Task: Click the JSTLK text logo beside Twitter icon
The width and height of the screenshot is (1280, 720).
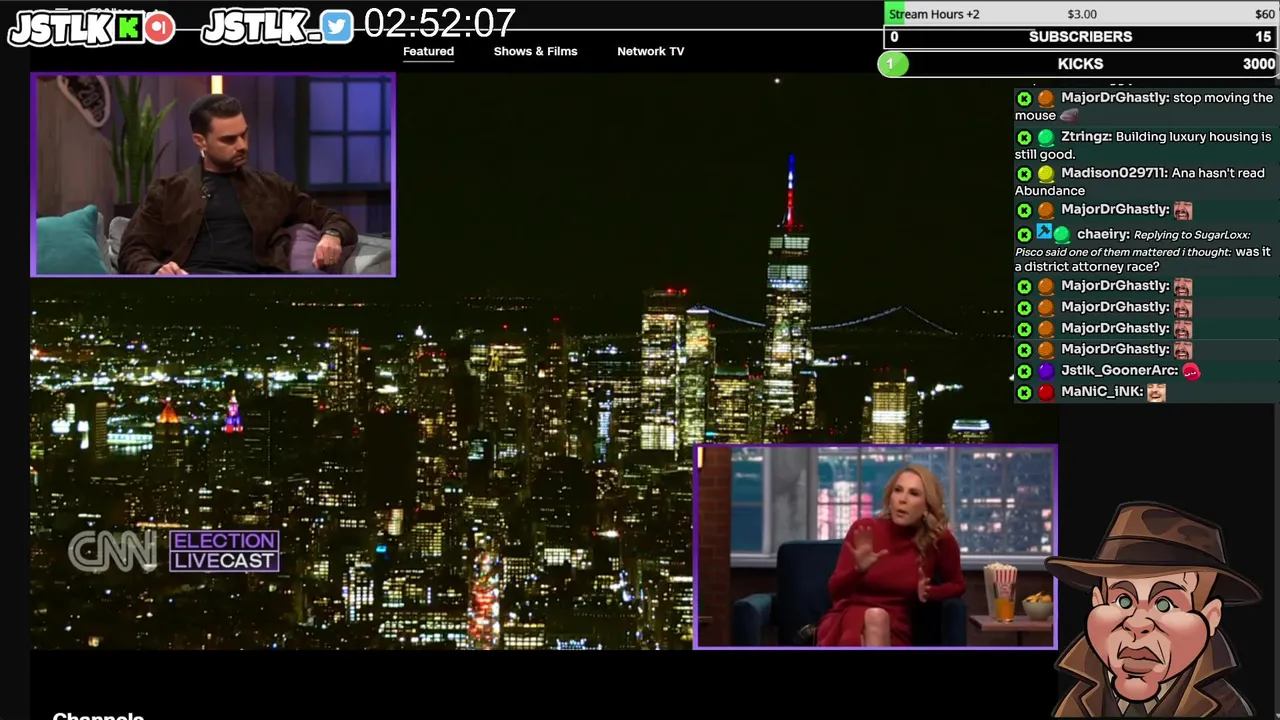Action: (261, 28)
